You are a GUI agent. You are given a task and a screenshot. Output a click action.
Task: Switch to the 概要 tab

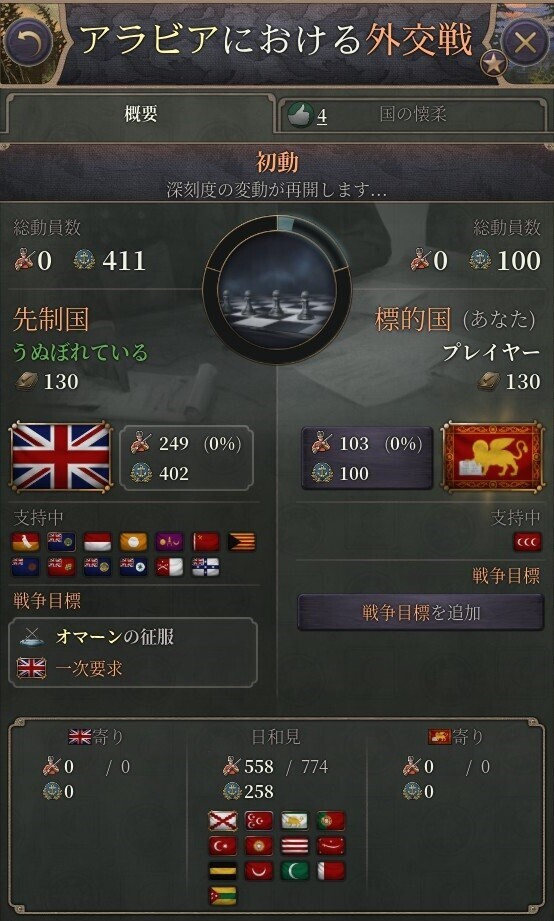click(x=140, y=114)
